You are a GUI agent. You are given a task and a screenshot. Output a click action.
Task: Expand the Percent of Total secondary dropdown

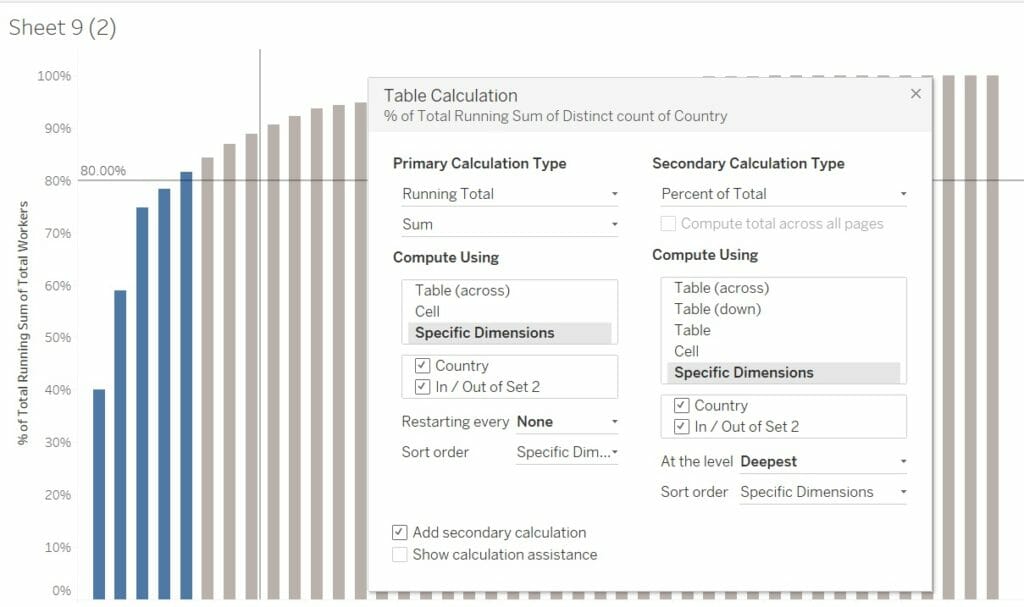coord(783,194)
